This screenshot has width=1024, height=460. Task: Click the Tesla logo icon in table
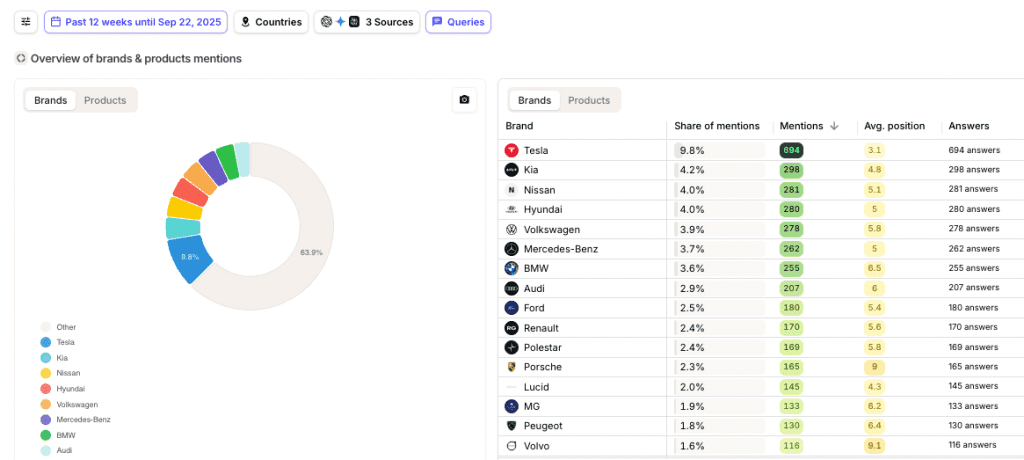(511, 150)
